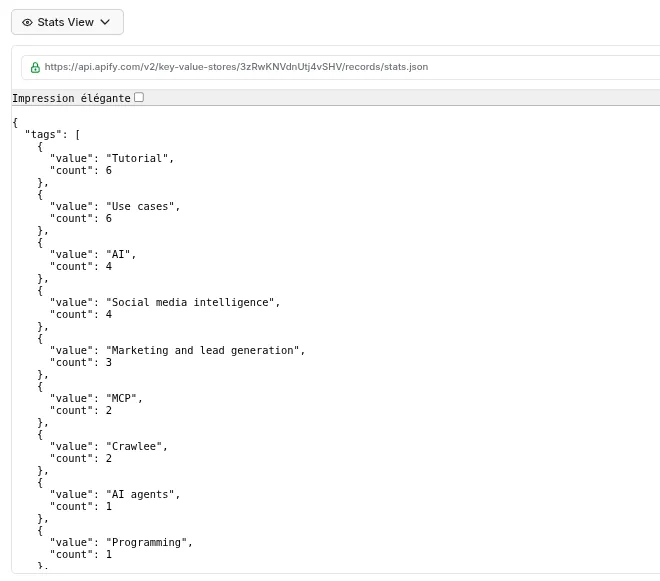Click the chevron arrow beside Stats View
Screen dimensions: 660x581
(x=105, y=22)
